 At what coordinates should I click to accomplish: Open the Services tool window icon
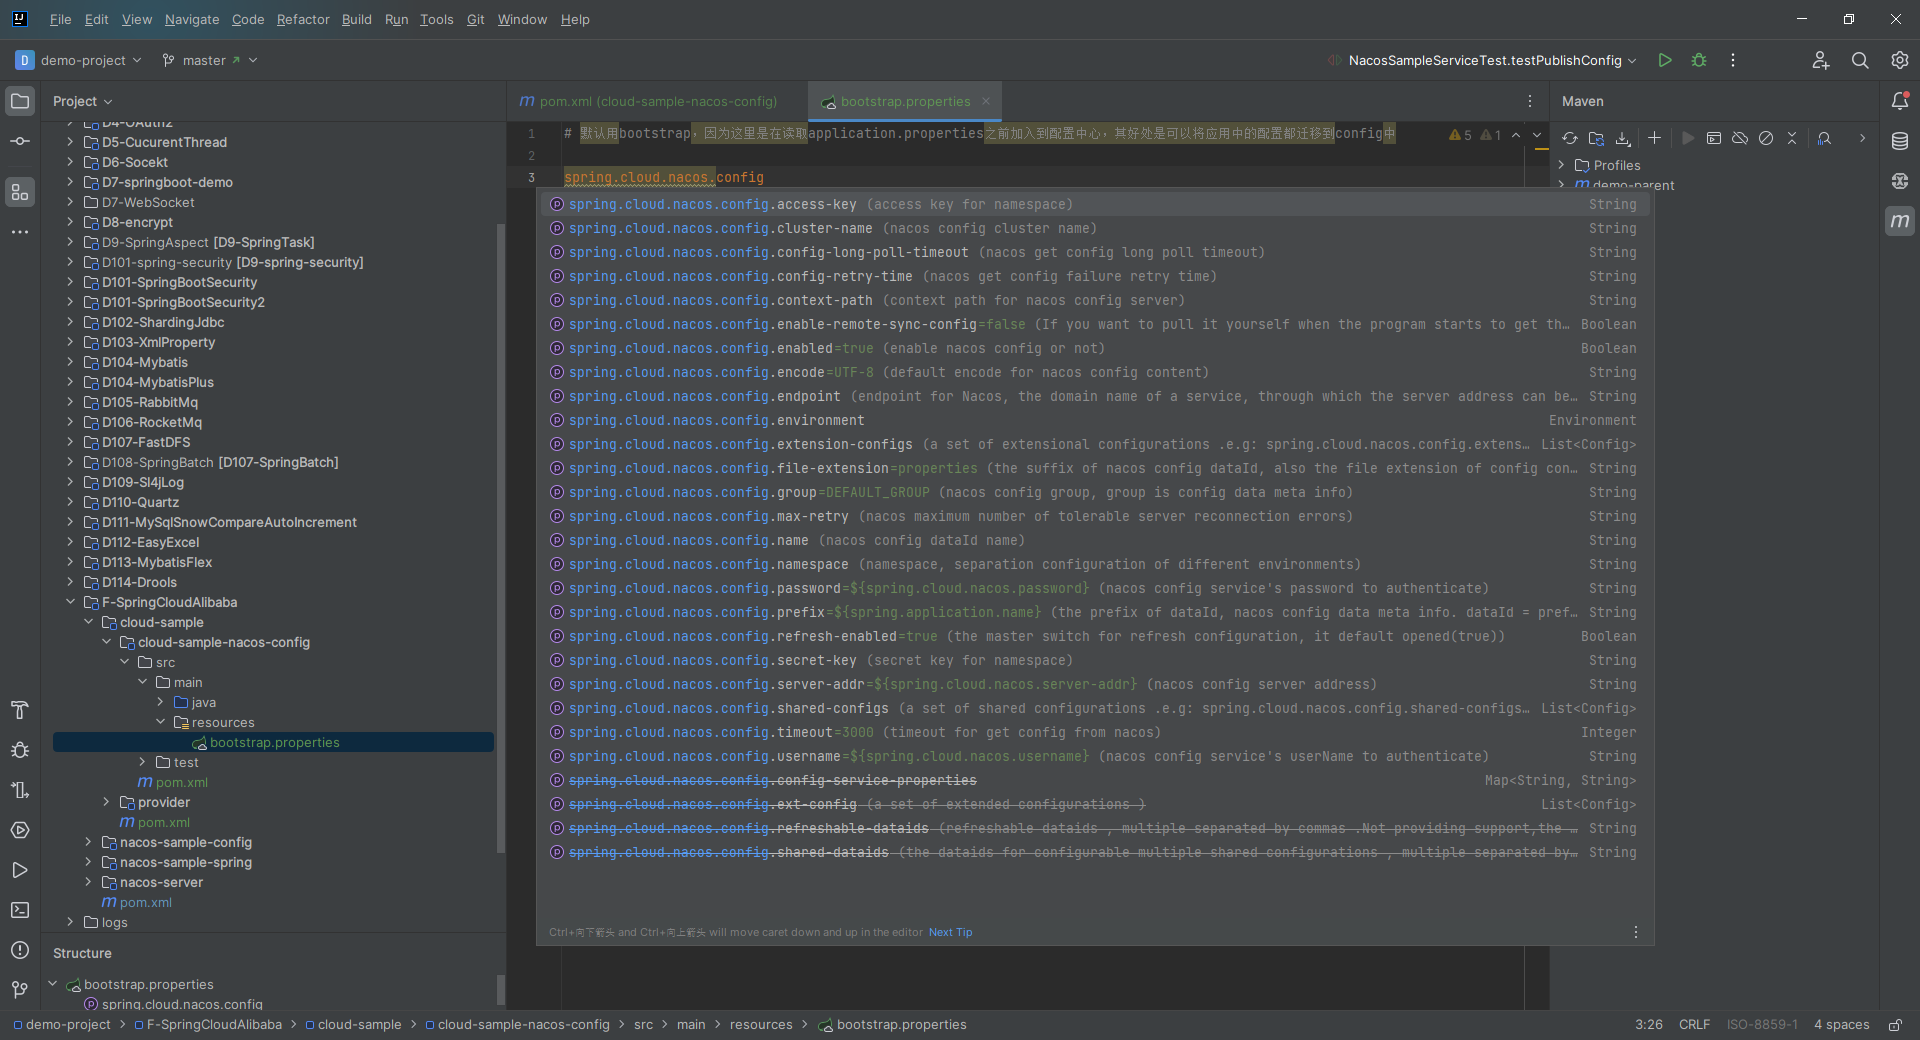(x=20, y=830)
